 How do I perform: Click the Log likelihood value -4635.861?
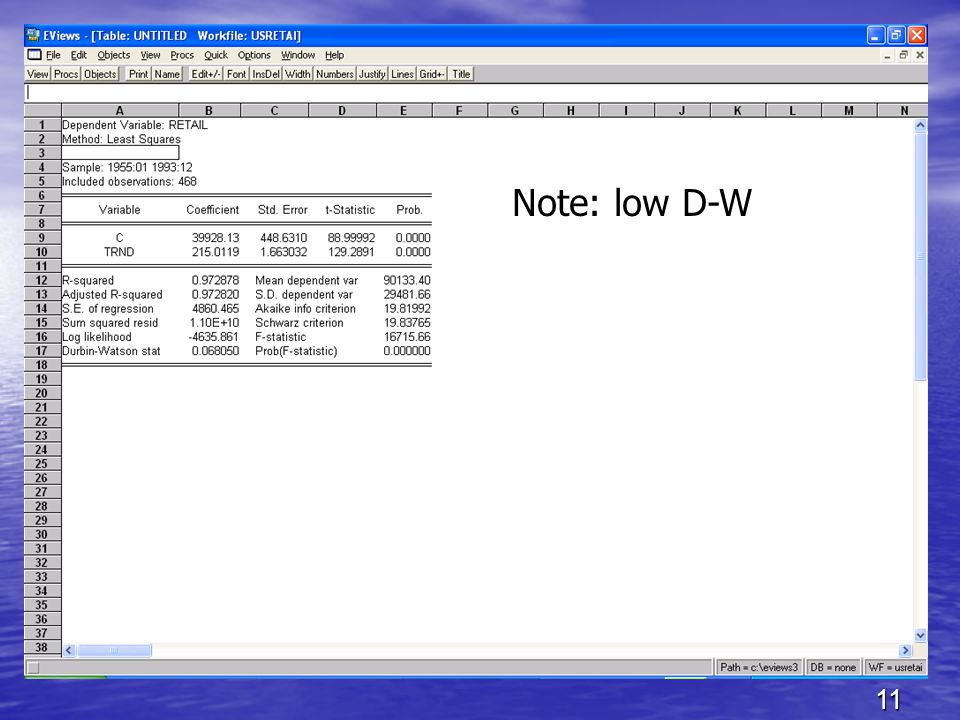point(214,337)
